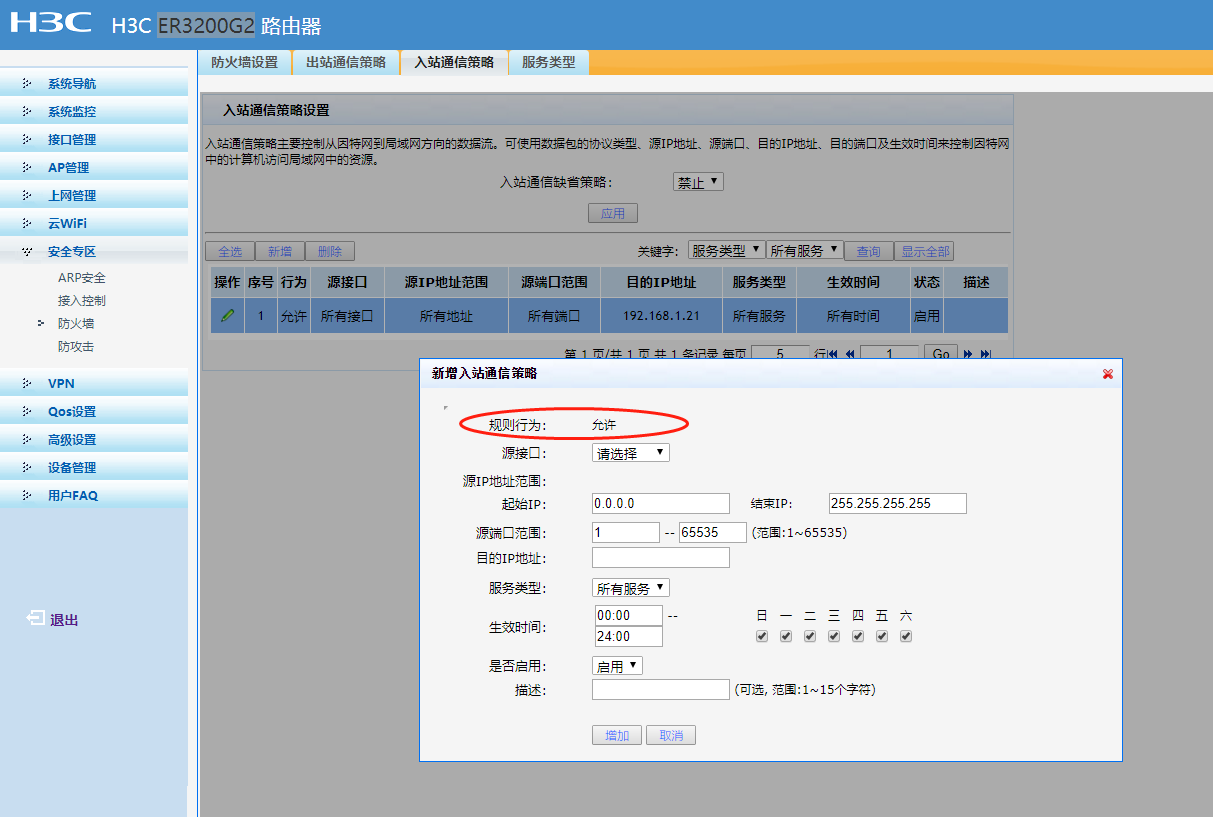Image resolution: width=1213 pixels, height=817 pixels.
Task: Click the green pencil edit icon in rule 1
Action: [x=227, y=315]
